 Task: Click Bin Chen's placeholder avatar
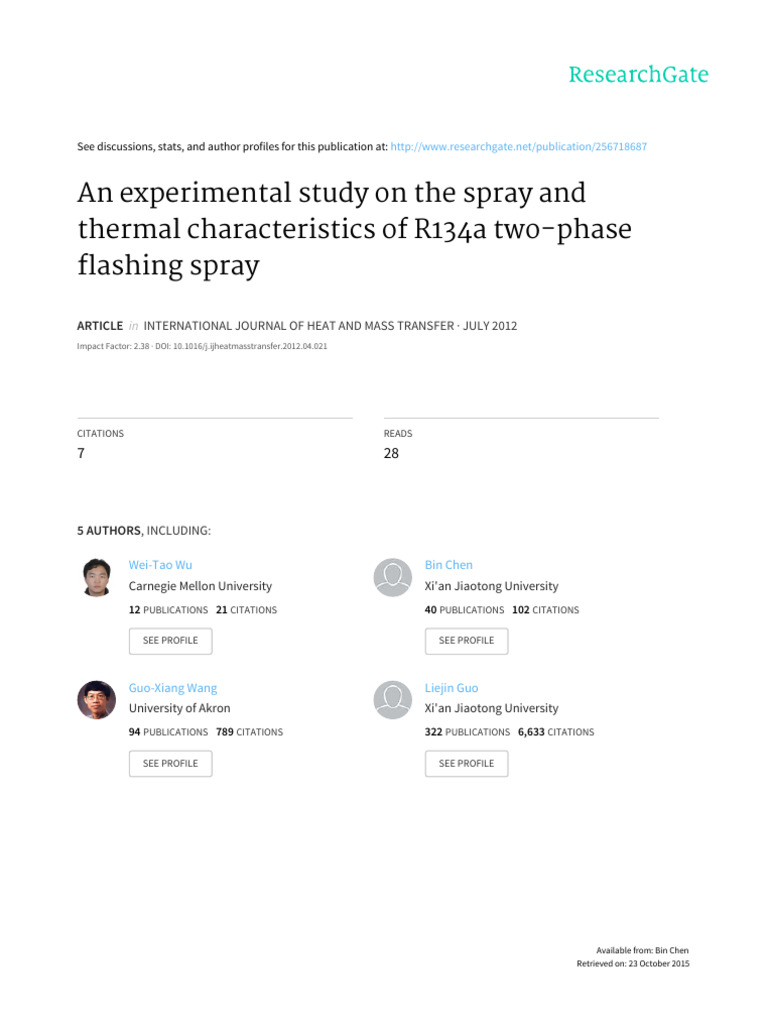(392, 578)
